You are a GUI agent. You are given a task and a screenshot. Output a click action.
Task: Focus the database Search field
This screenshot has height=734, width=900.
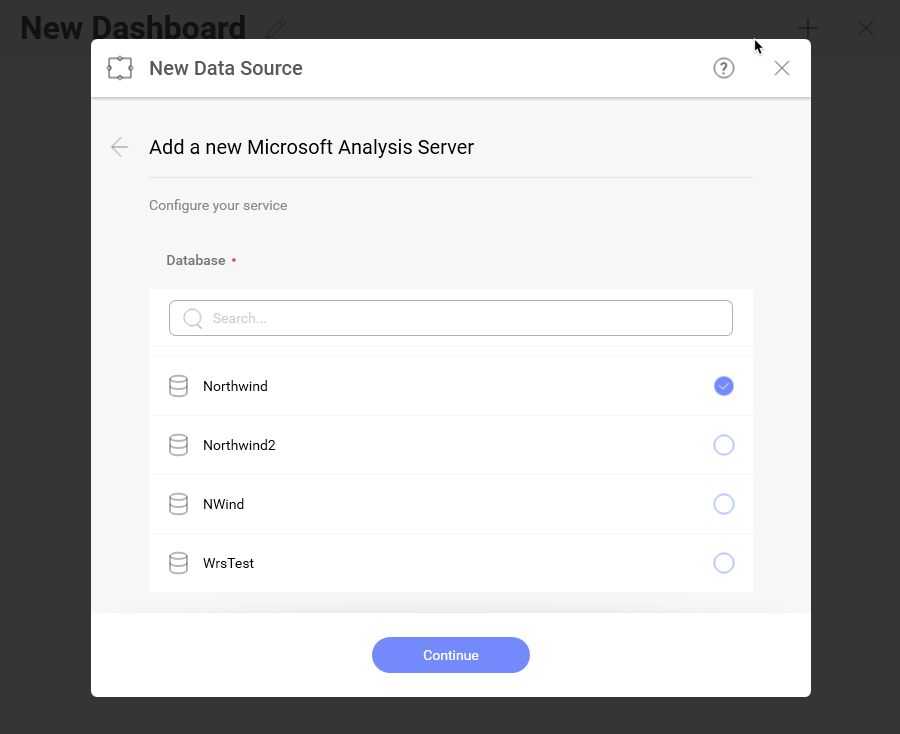[x=451, y=318]
